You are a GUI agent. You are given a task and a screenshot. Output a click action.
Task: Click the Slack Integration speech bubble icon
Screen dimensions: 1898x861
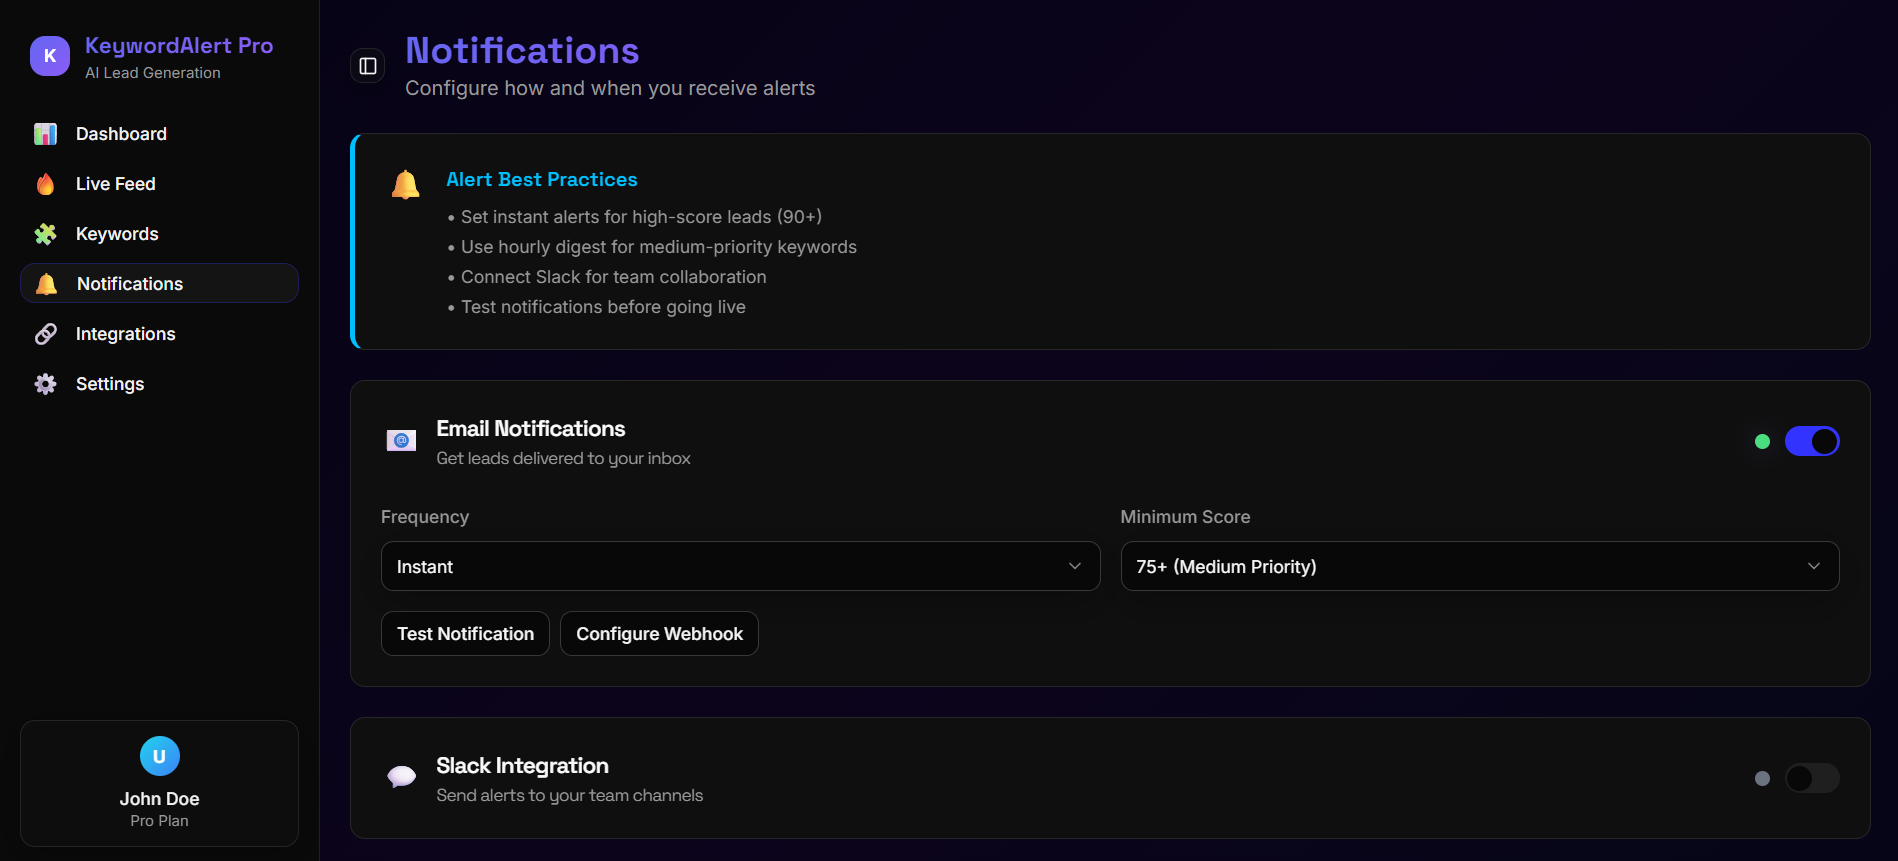tap(401, 777)
